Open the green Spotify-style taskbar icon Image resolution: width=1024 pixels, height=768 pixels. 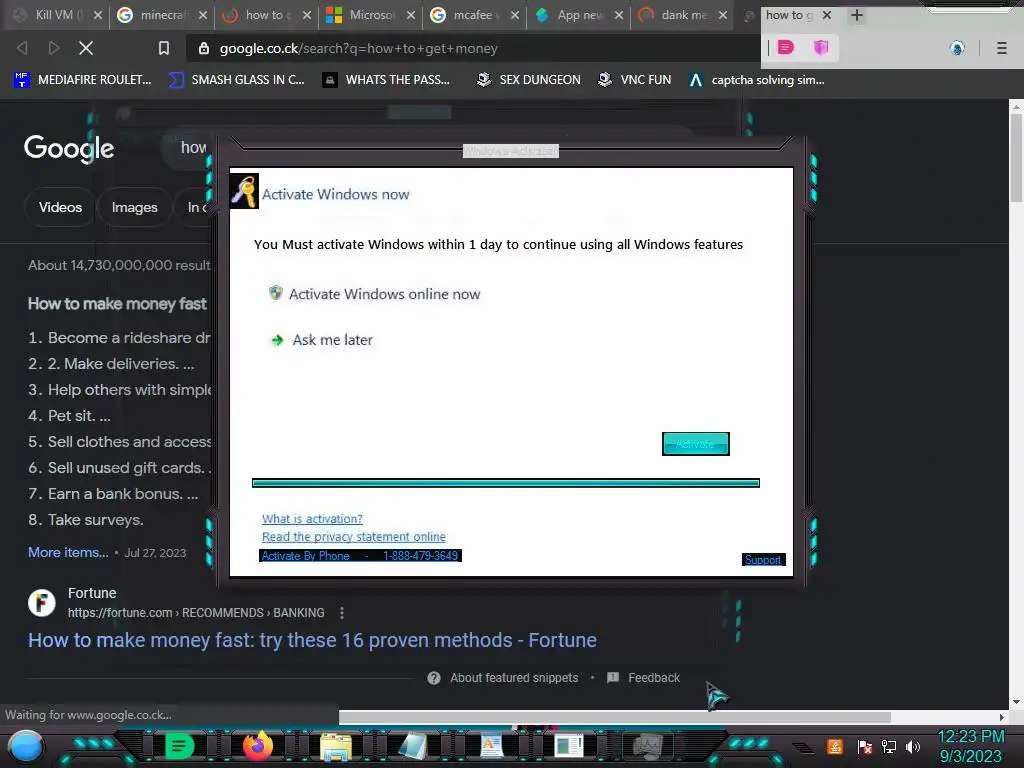[x=180, y=746]
